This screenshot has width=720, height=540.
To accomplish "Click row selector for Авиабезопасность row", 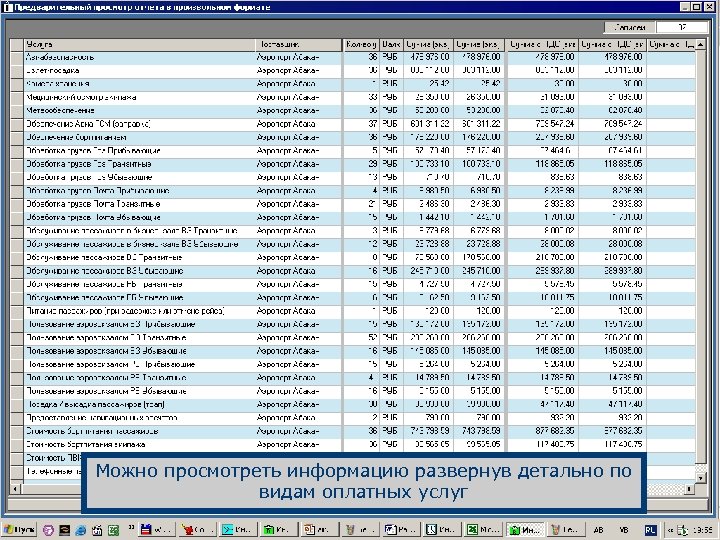I will (17, 57).
